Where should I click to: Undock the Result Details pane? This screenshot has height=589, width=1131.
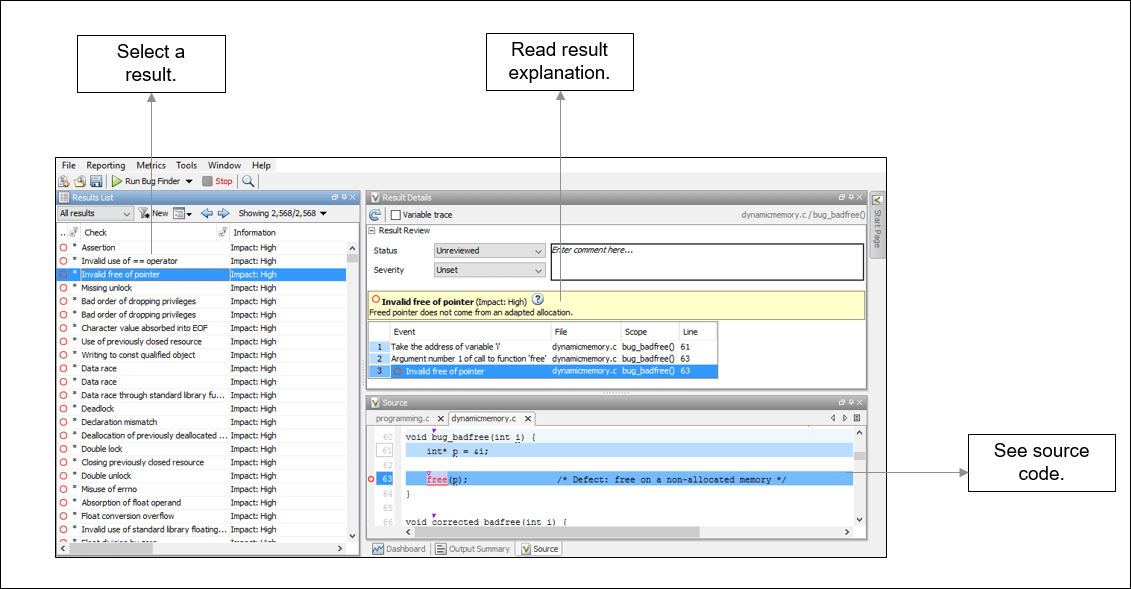tap(842, 198)
